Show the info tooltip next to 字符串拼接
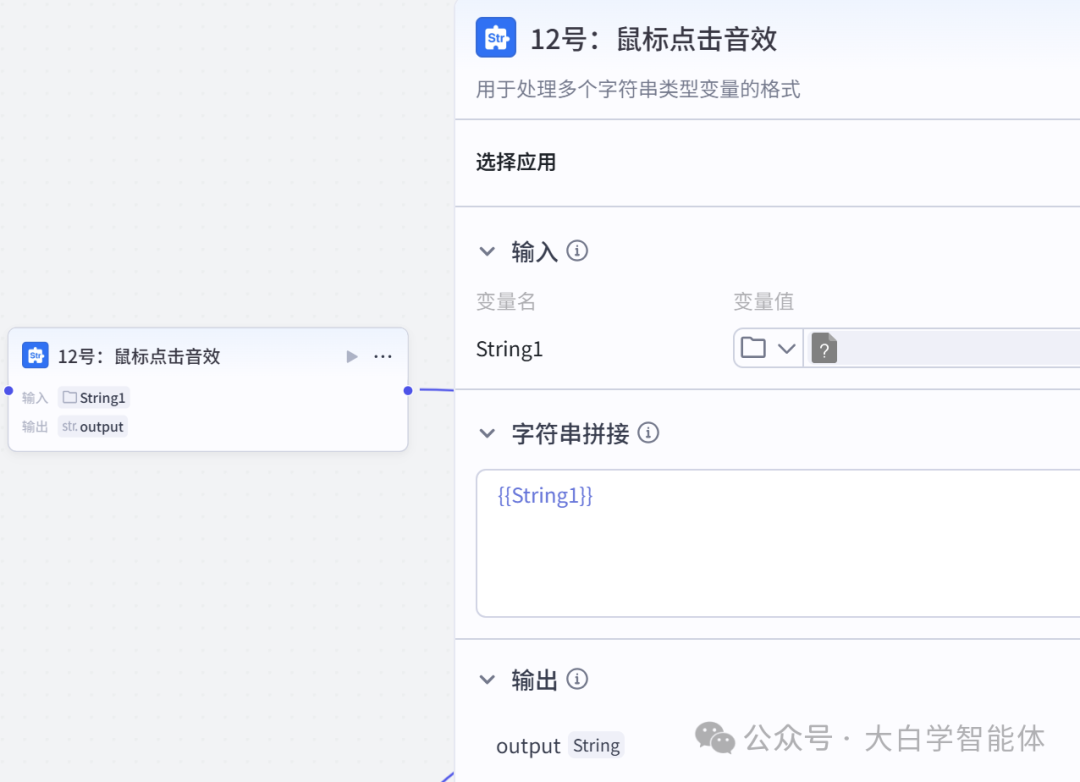 coord(648,433)
